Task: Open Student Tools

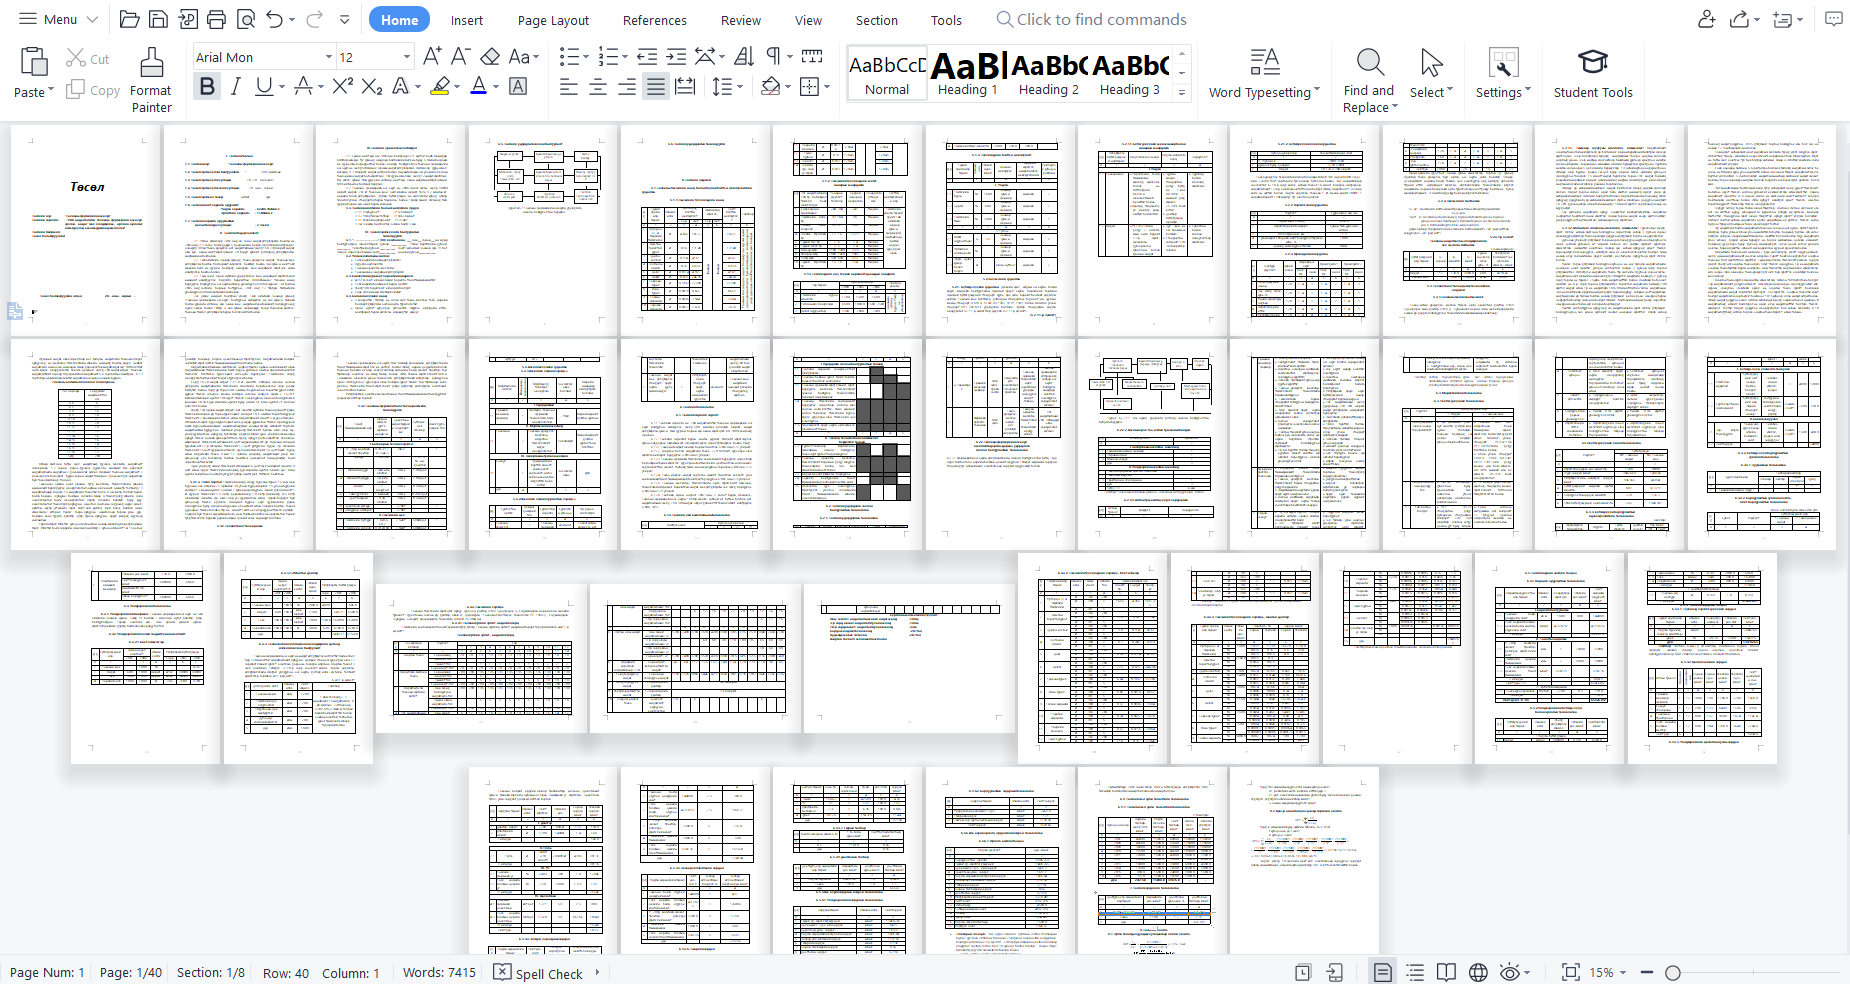Action: [1592, 74]
